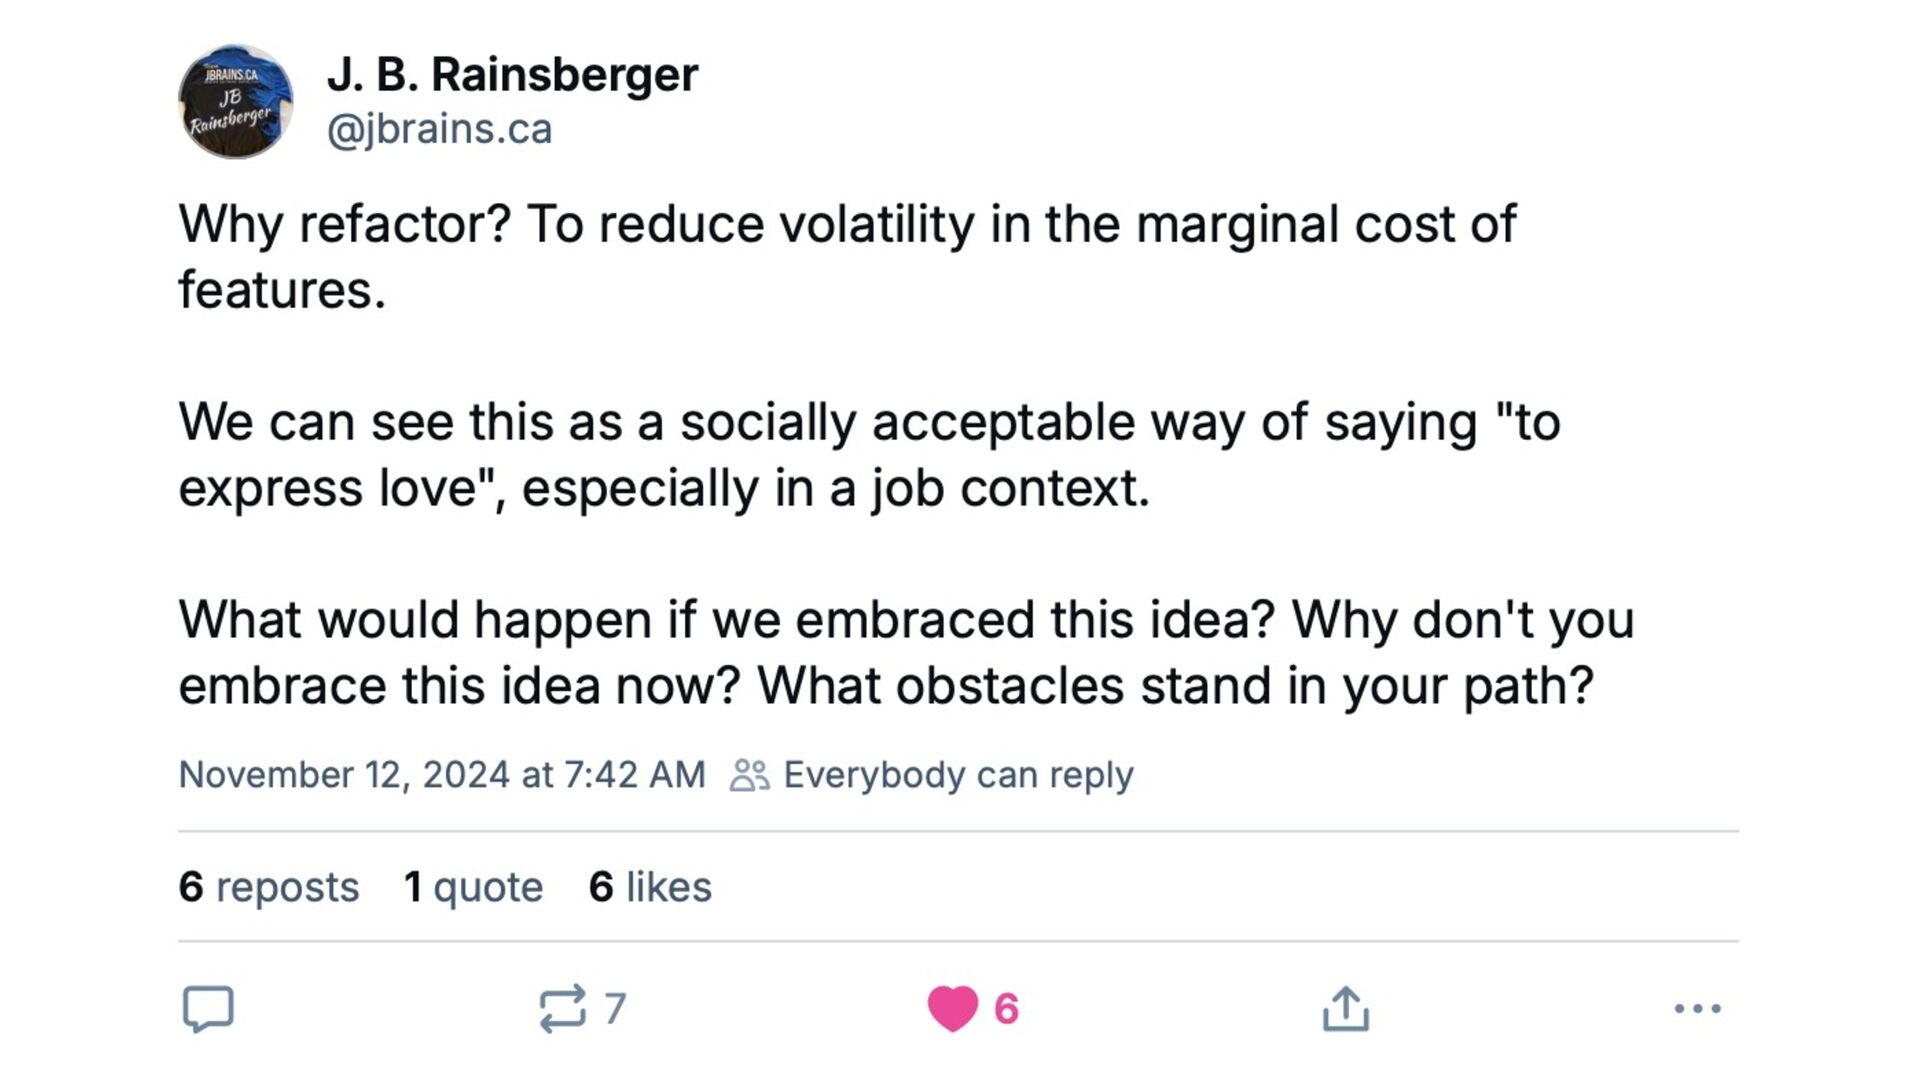Click the paragraph asking "What obstacles stand"
Screen dimensions: 1920x1080
tap(905, 652)
